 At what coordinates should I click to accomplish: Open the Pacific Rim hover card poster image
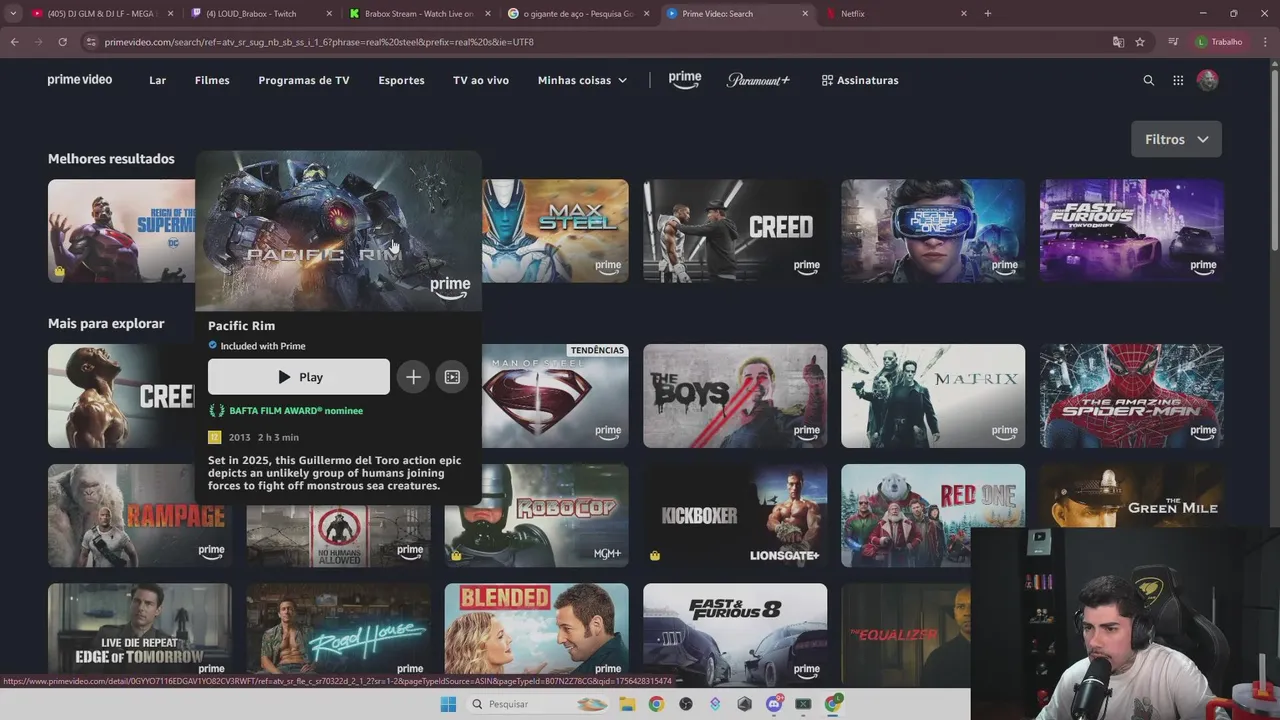point(339,231)
